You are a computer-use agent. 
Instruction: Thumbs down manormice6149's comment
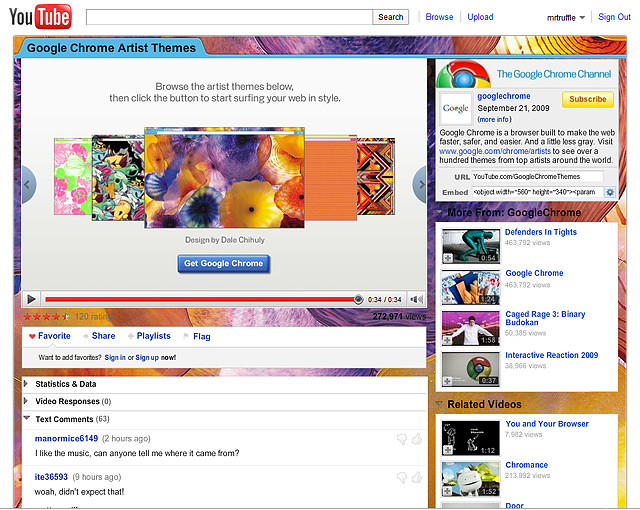point(402,439)
